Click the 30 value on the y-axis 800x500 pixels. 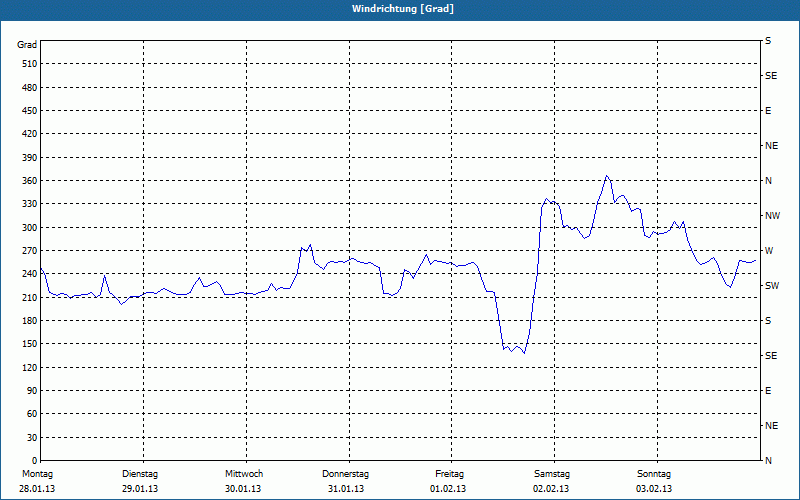tap(32, 437)
